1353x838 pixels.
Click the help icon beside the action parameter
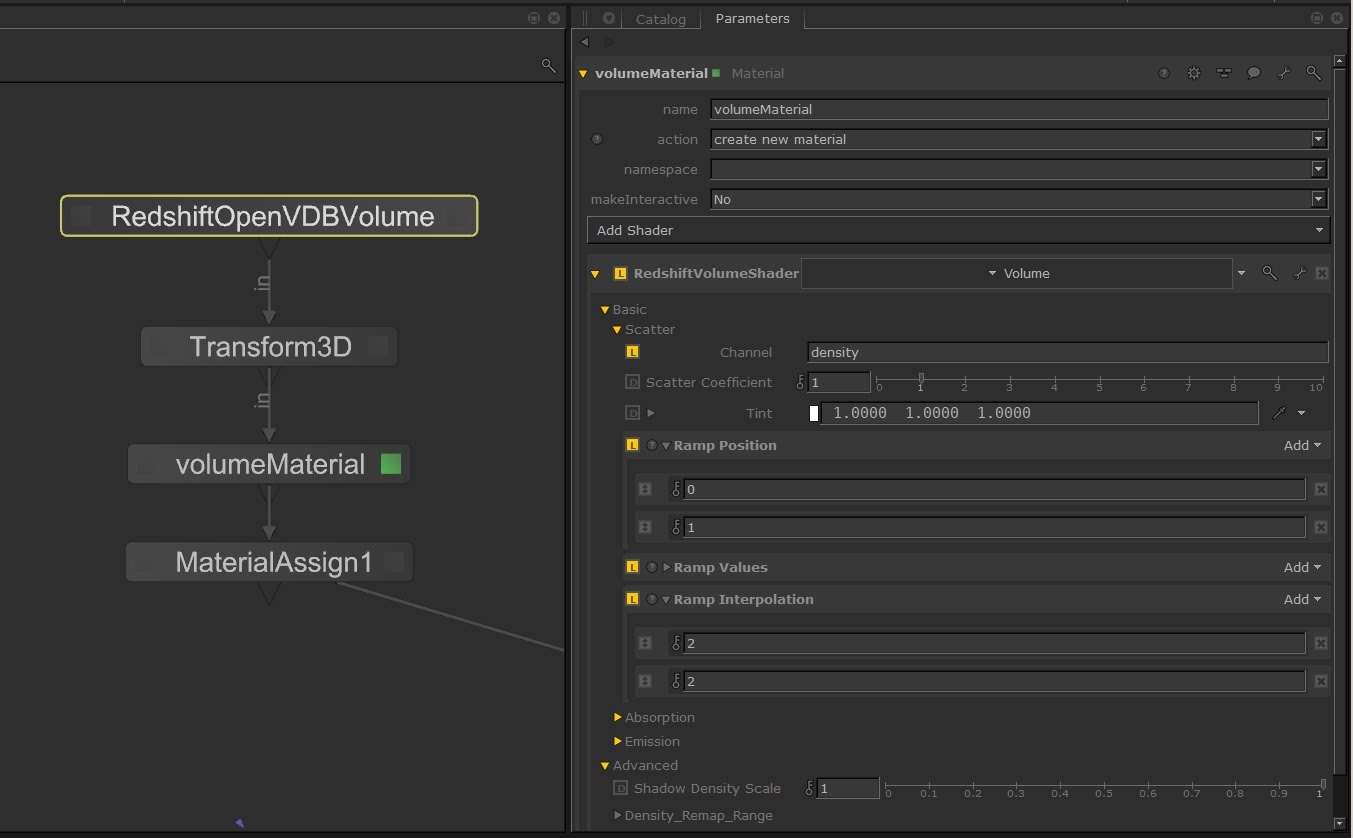[x=597, y=139]
